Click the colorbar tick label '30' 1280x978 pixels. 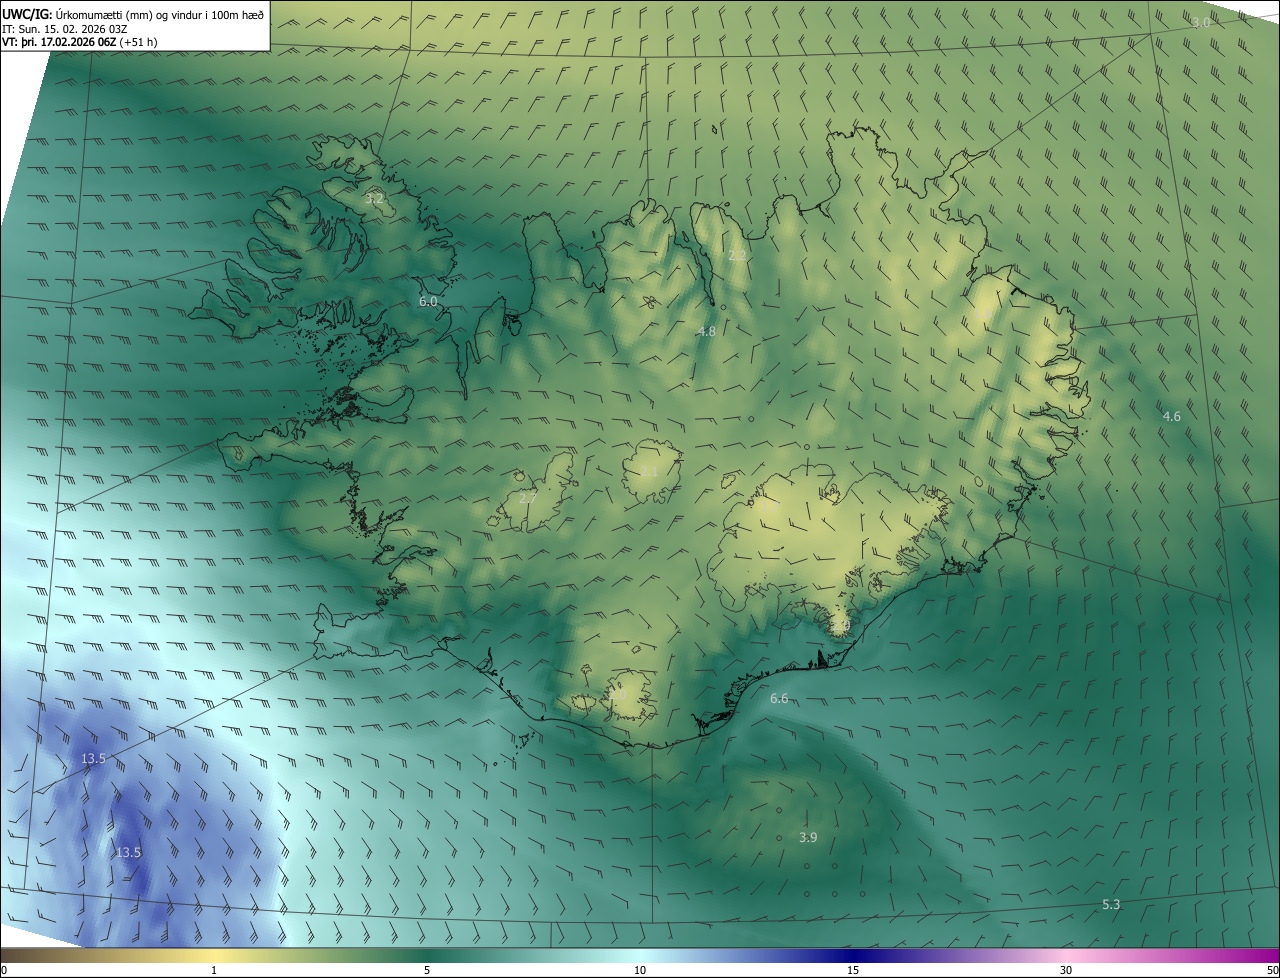click(x=1066, y=970)
